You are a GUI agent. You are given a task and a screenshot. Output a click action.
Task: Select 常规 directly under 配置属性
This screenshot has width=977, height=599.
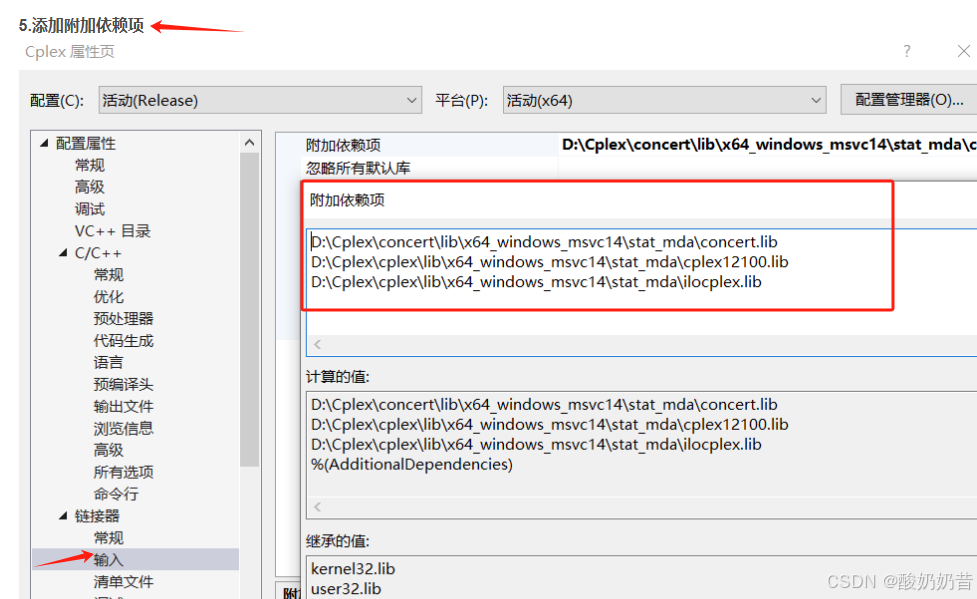pyautogui.click(x=90, y=165)
